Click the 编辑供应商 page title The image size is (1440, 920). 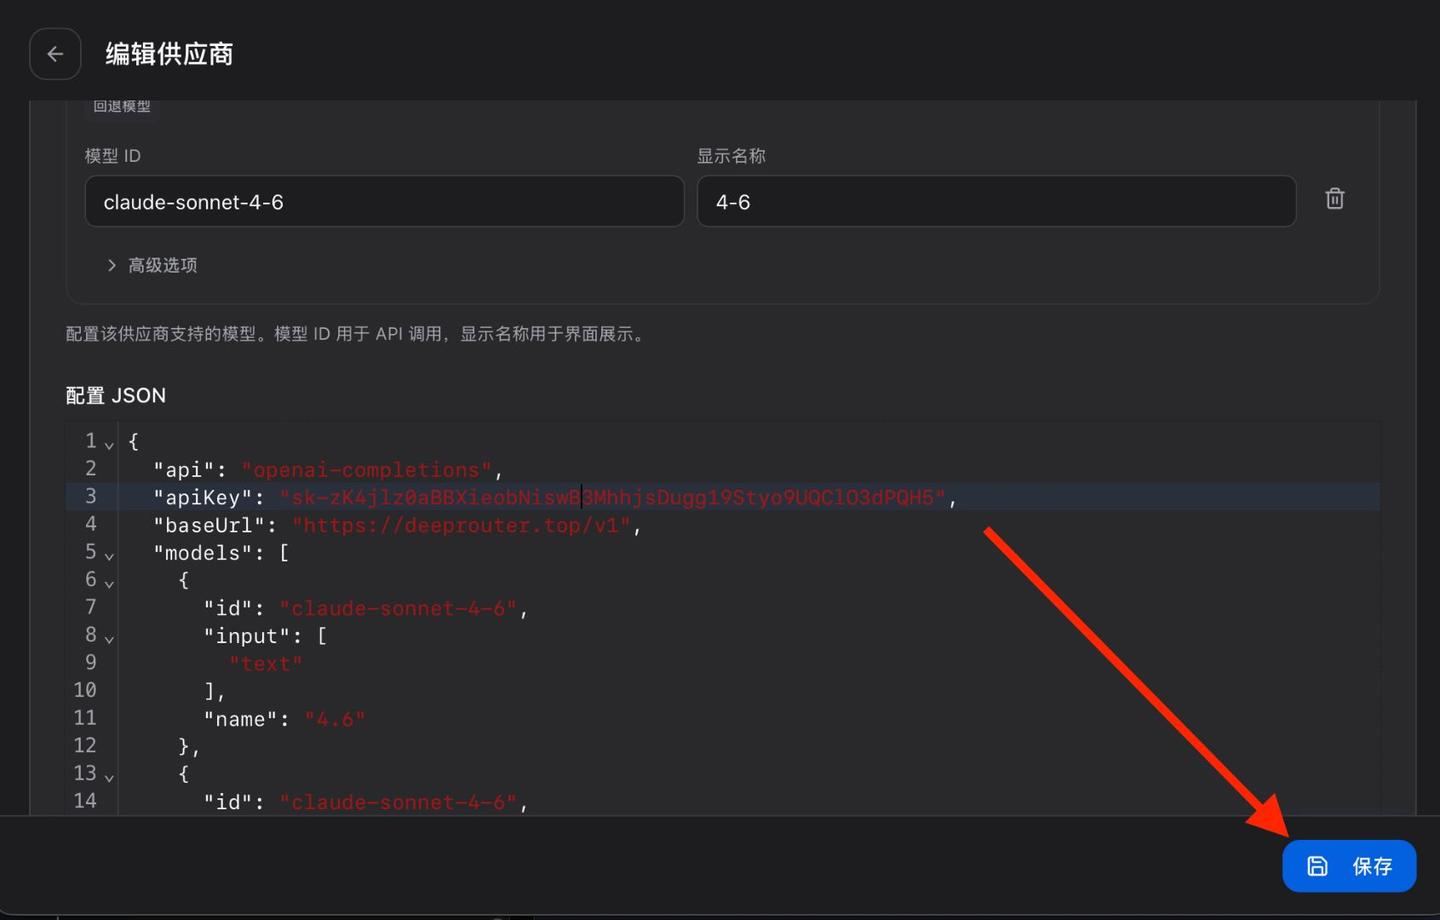(x=169, y=54)
